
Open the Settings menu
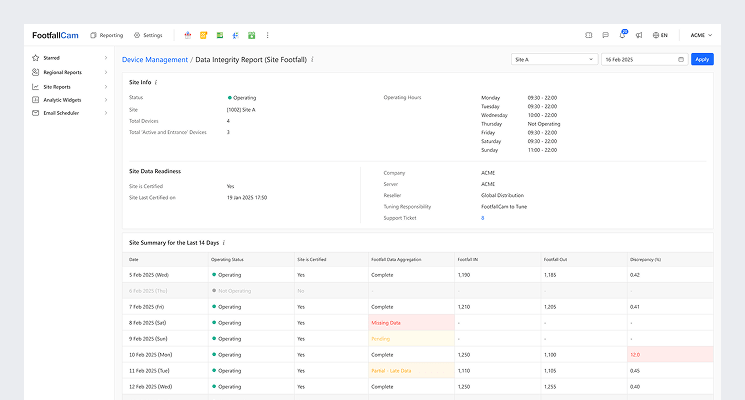point(148,35)
